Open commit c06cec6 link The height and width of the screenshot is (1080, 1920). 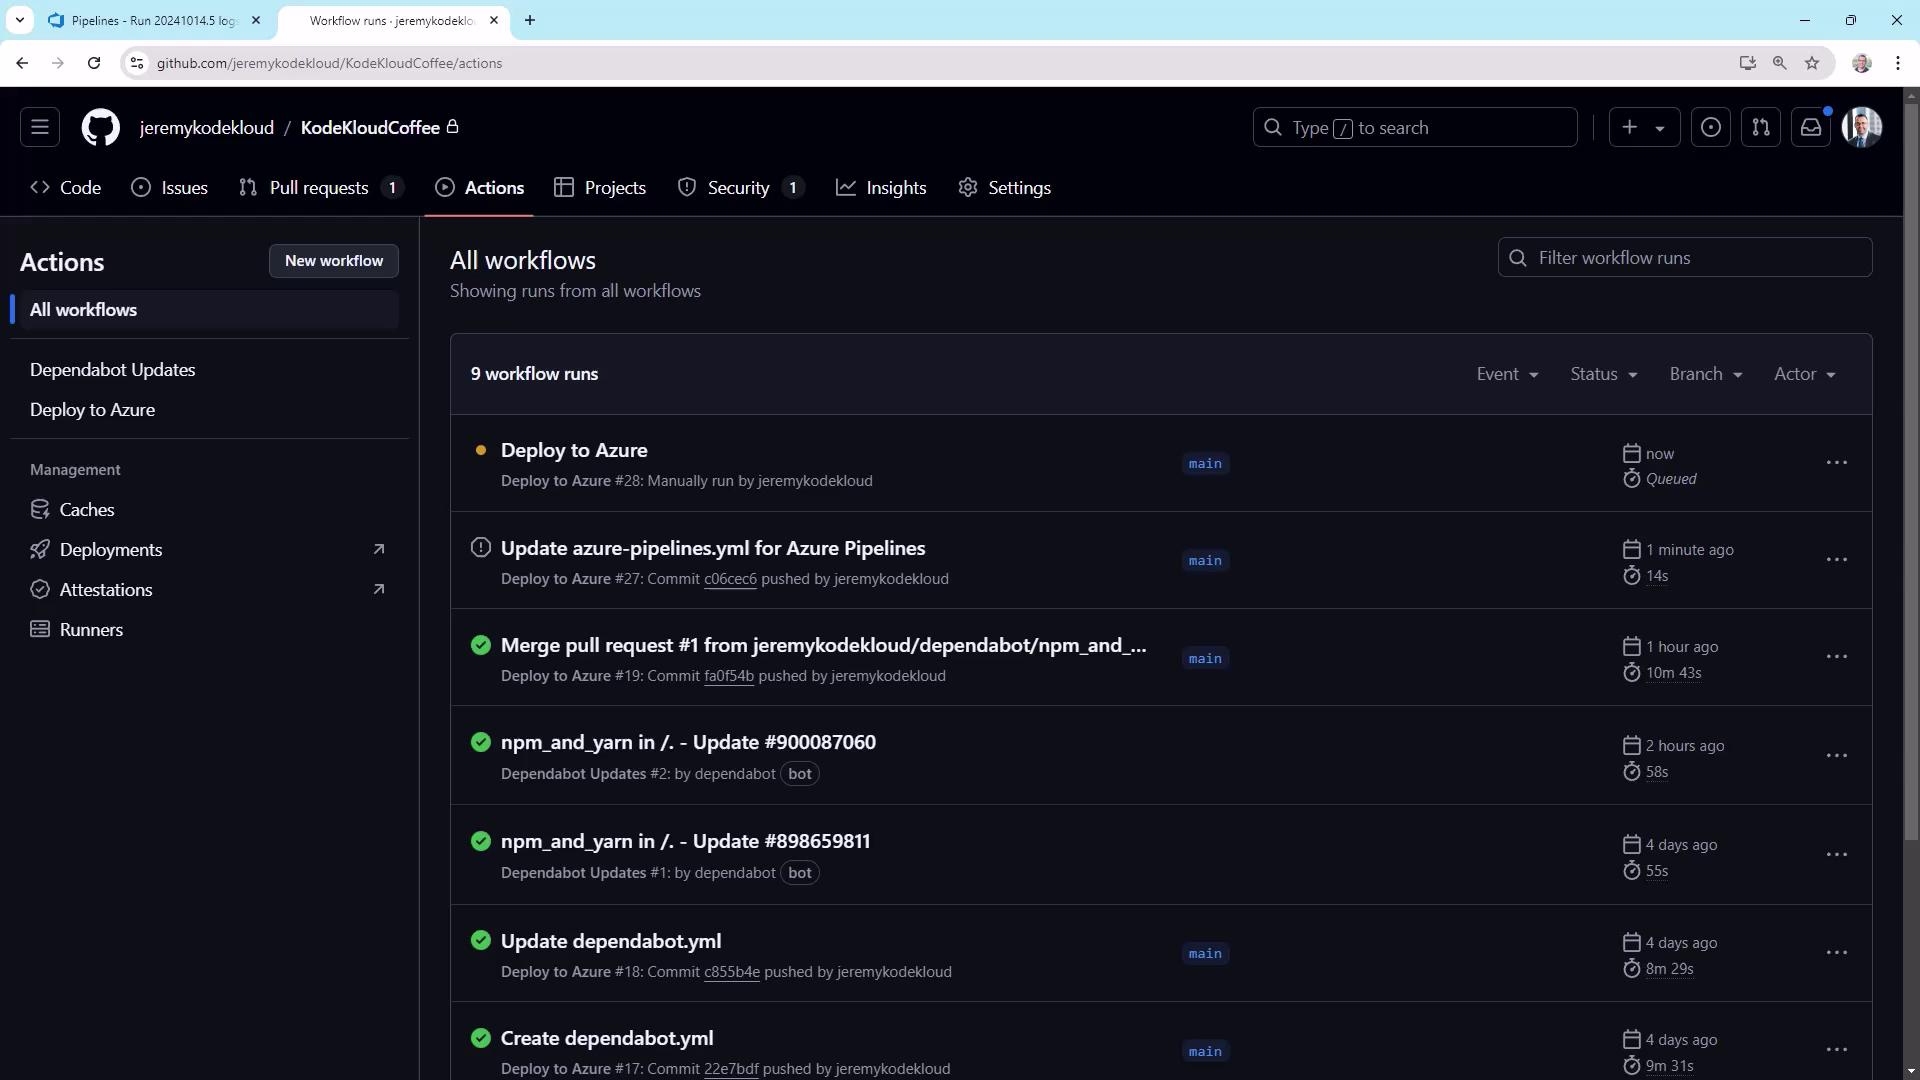(730, 579)
